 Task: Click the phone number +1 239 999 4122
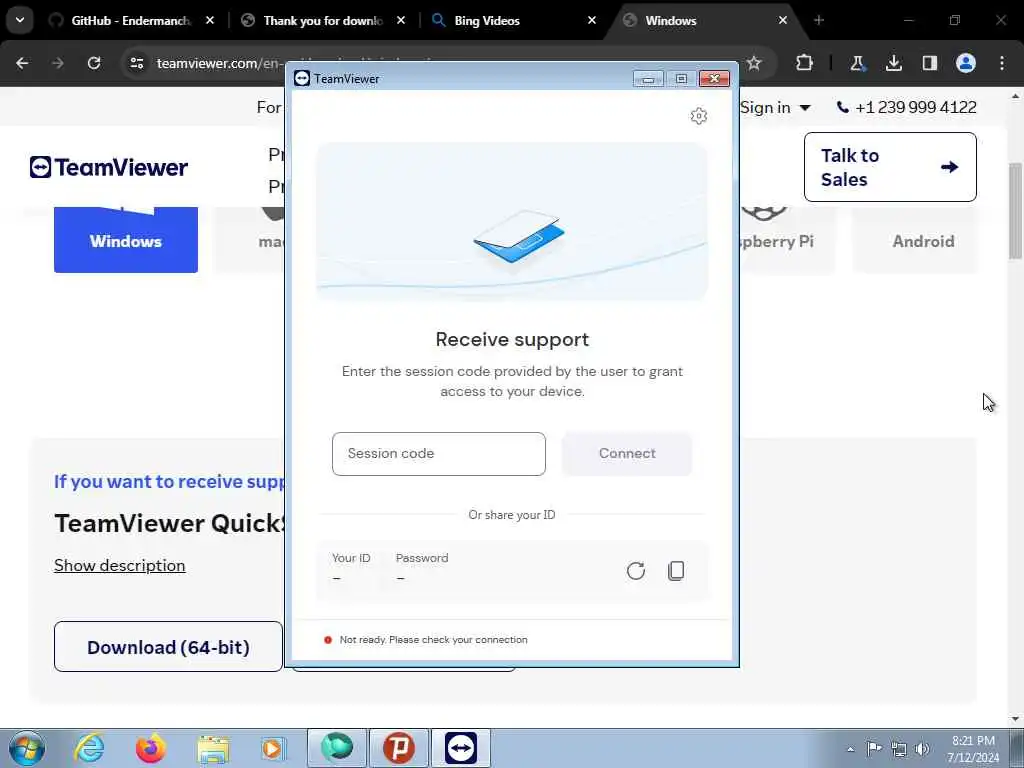pyautogui.click(x=906, y=108)
